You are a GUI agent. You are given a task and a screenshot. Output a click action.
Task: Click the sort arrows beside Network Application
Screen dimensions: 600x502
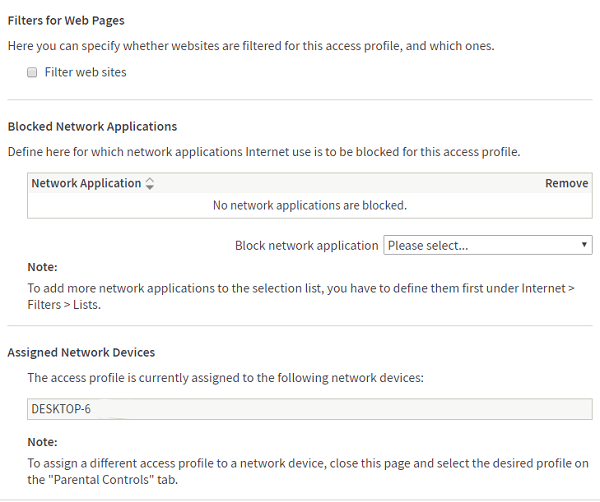coord(150,184)
